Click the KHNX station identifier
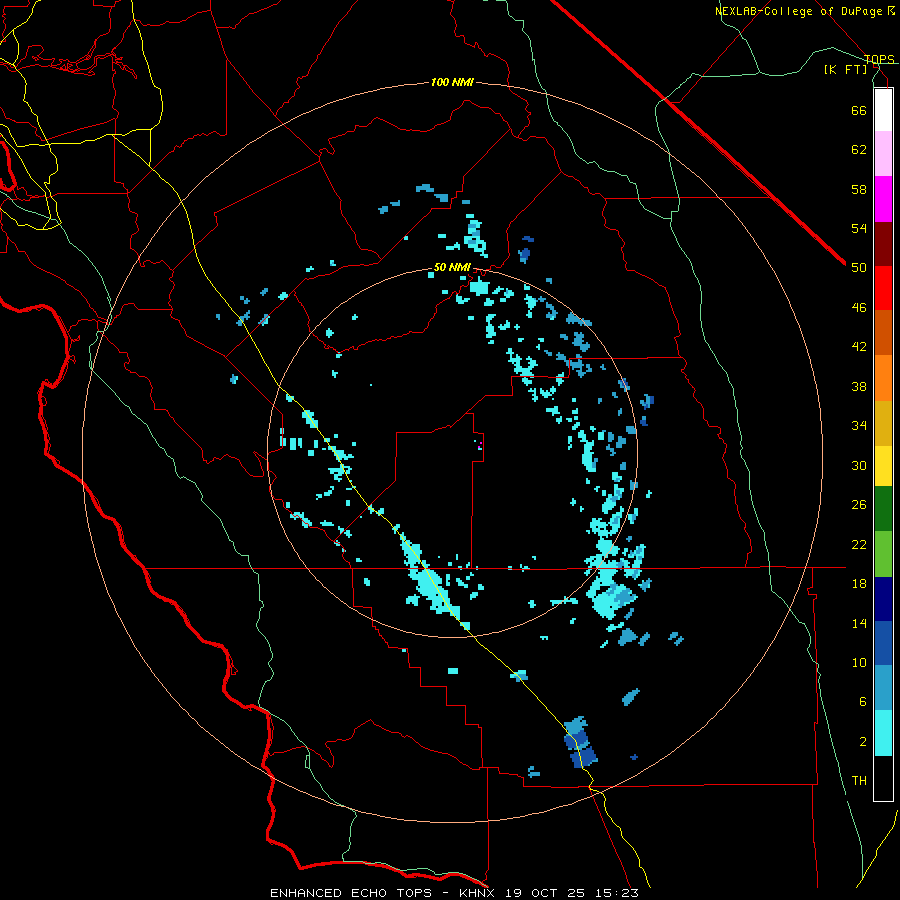 (477, 893)
